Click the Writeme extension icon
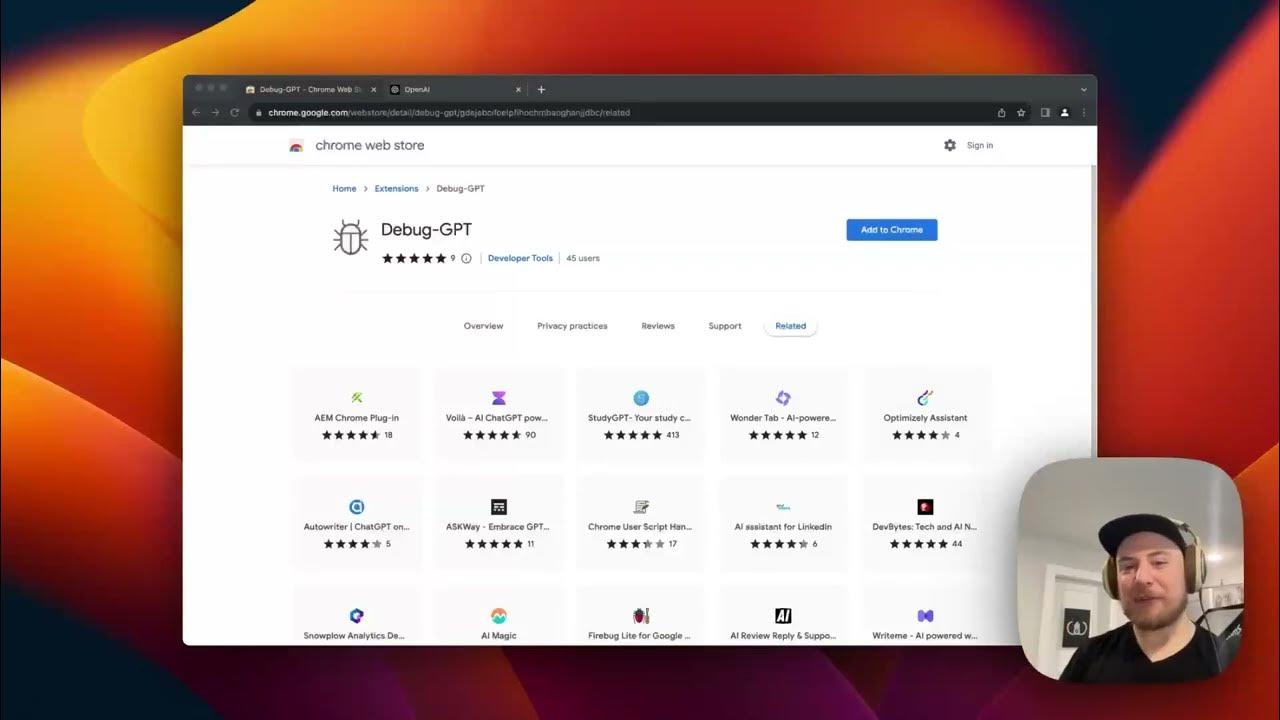The image size is (1280, 720). [925, 616]
